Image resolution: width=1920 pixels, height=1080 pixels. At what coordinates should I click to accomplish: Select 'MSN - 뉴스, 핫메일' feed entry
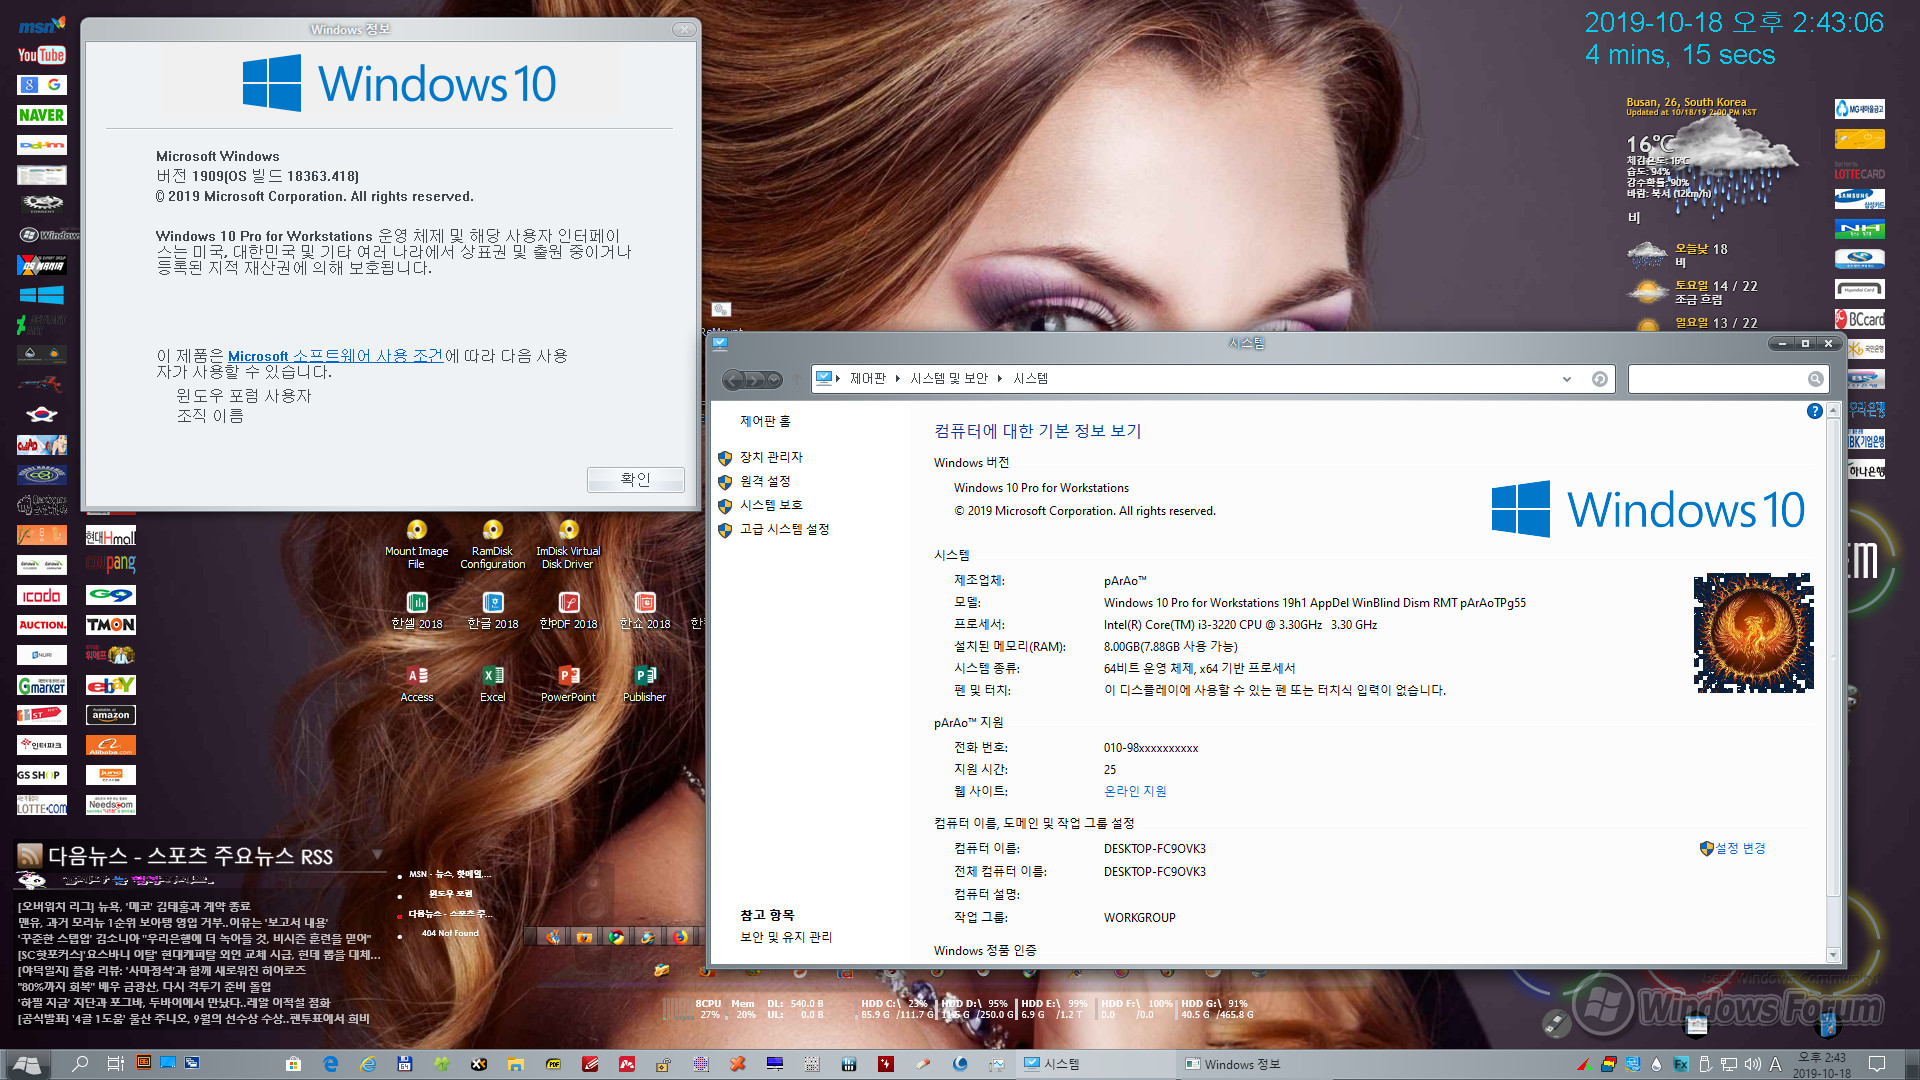450,874
